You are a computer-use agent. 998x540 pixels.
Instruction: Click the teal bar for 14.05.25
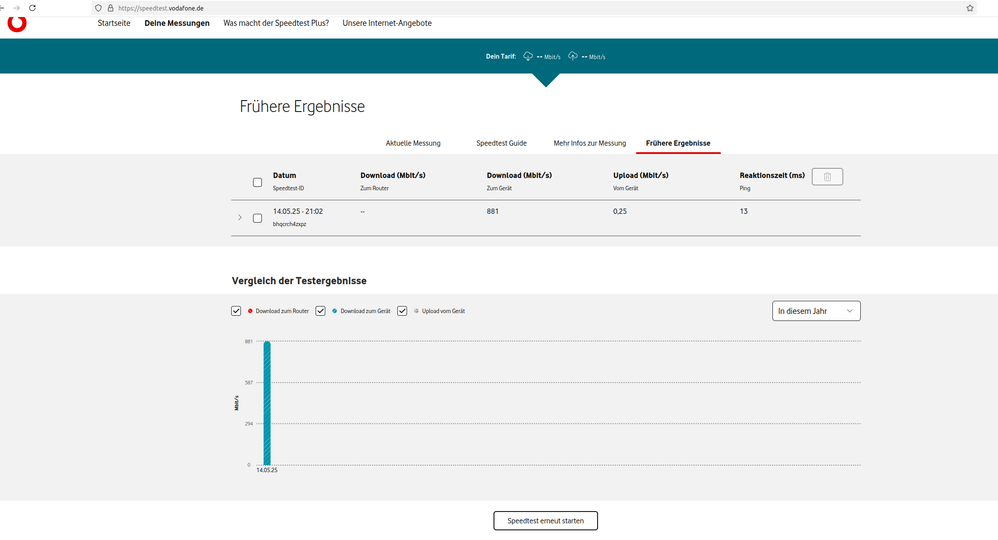pos(267,403)
